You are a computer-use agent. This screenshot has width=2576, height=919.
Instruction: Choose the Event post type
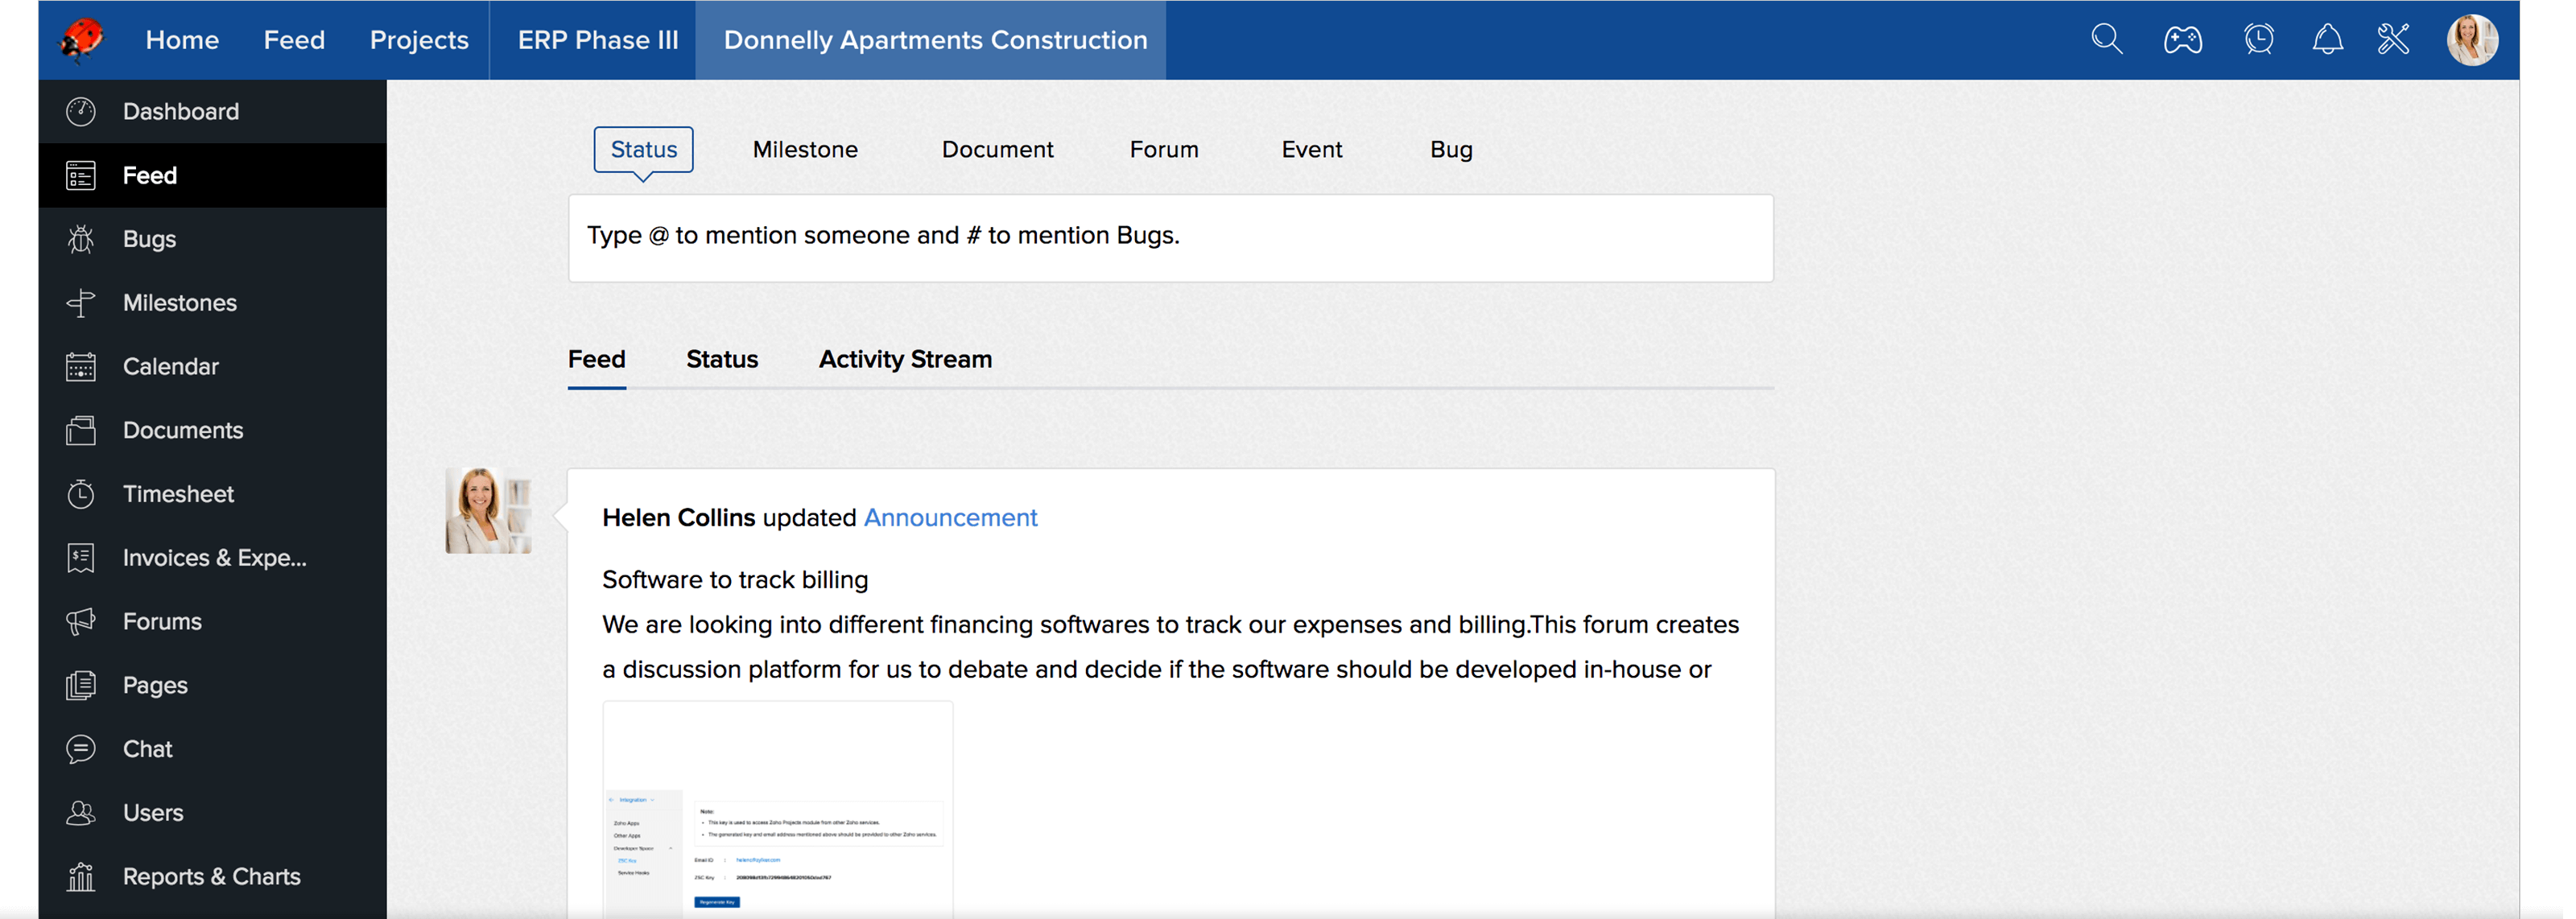[1312, 149]
